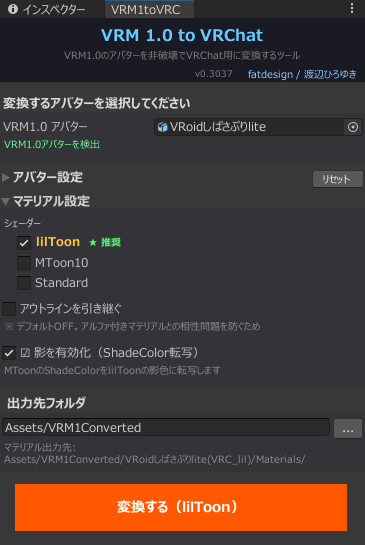This screenshot has height=545, width=365.
Task: Switch to the インスペクター tab
Action: click(x=46, y=9)
